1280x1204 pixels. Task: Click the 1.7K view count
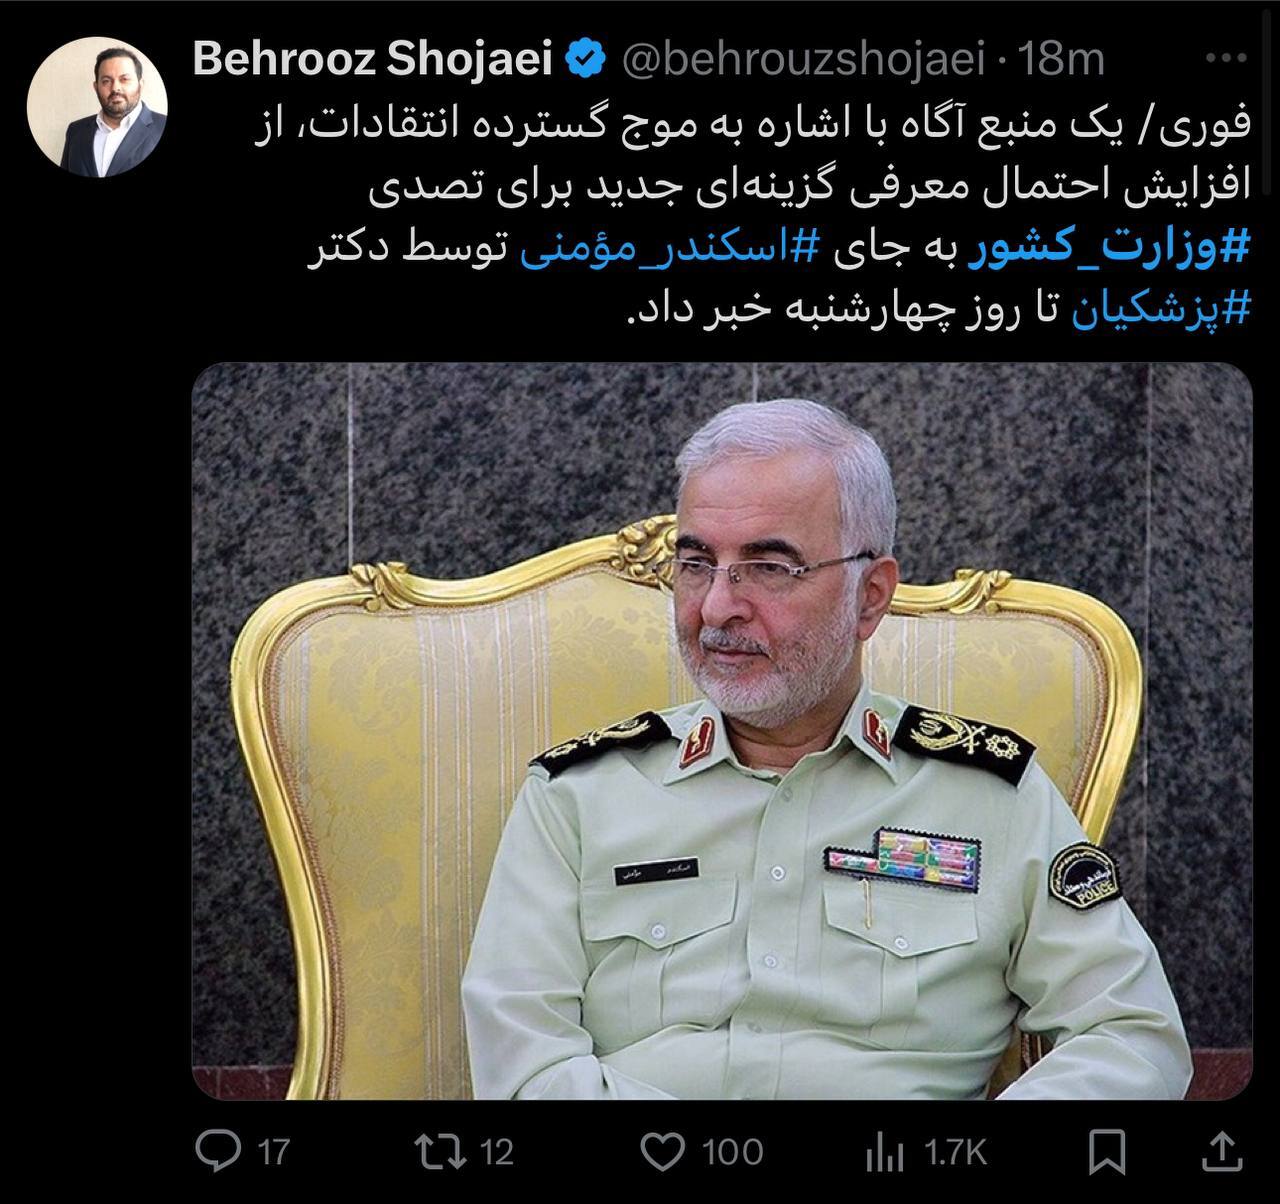956,1153
